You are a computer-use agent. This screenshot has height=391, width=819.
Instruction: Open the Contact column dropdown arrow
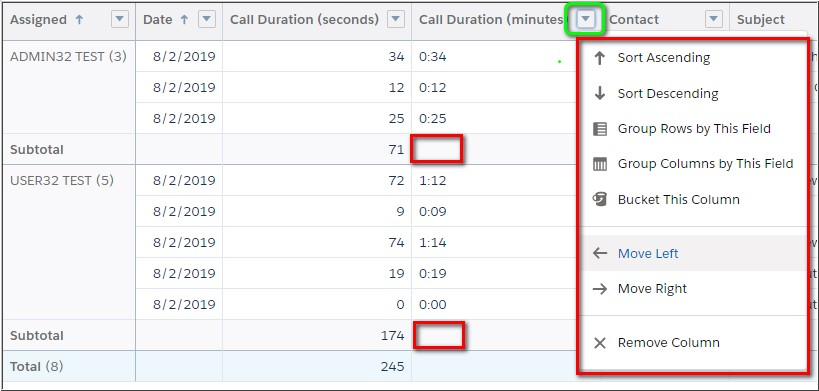[713, 20]
